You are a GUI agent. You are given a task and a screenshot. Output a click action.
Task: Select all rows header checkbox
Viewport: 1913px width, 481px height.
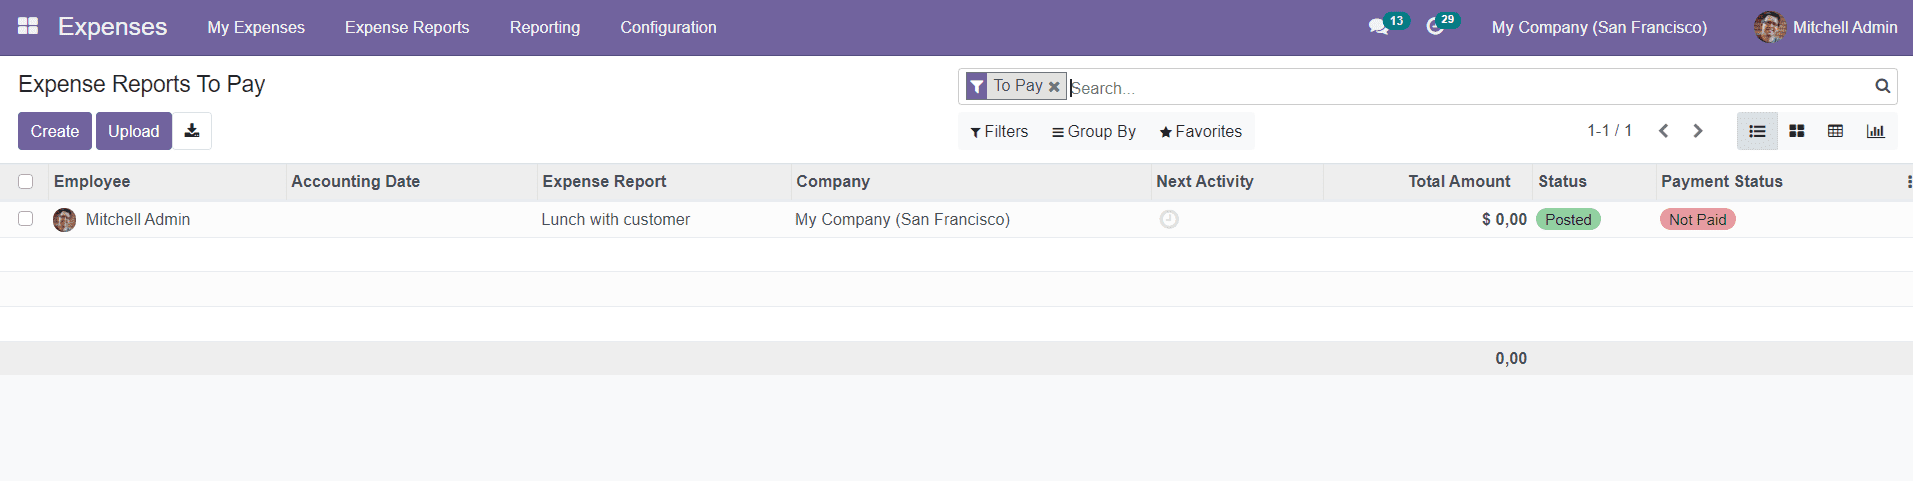[x=26, y=181]
